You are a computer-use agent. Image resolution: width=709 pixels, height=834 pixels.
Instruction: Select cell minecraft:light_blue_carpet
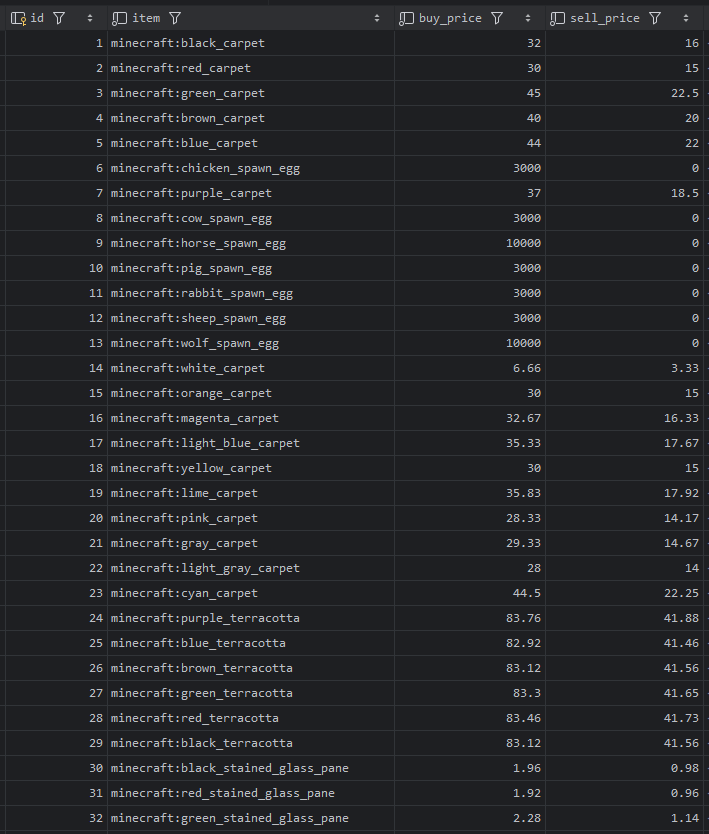click(251, 443)
